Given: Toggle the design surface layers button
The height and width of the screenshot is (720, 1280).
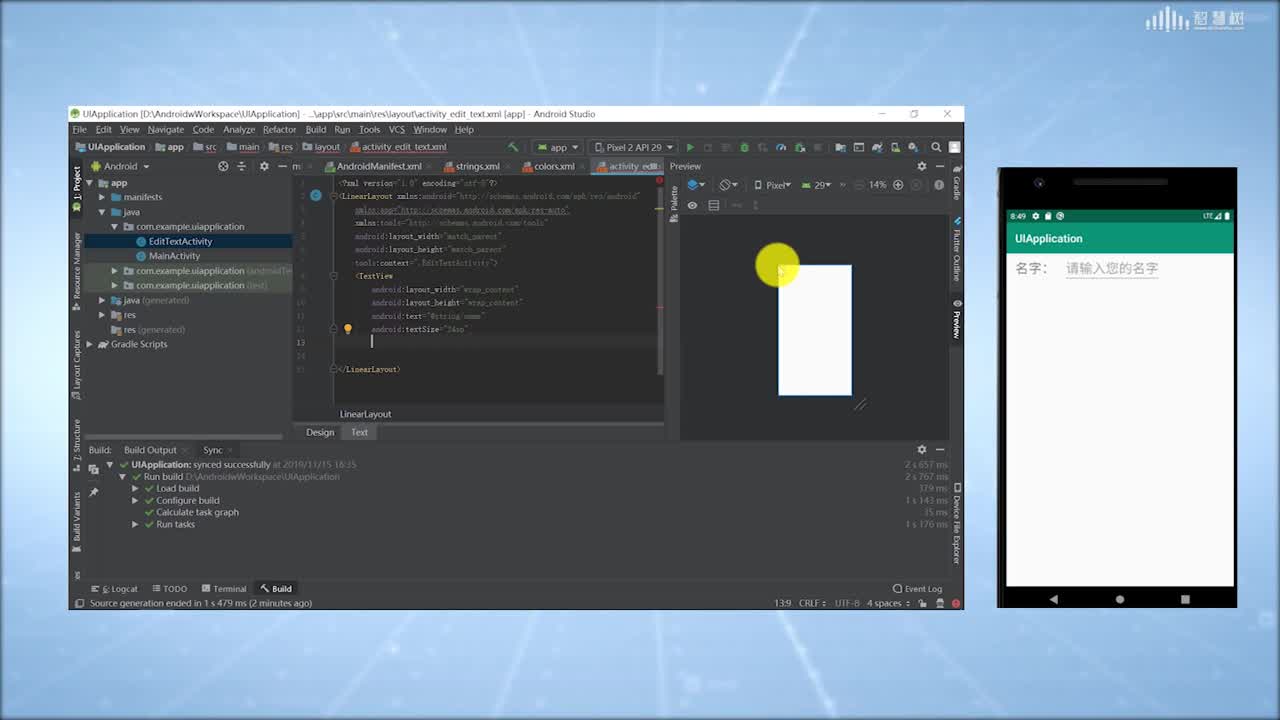Looking at the screenshot, I should 696,185.
